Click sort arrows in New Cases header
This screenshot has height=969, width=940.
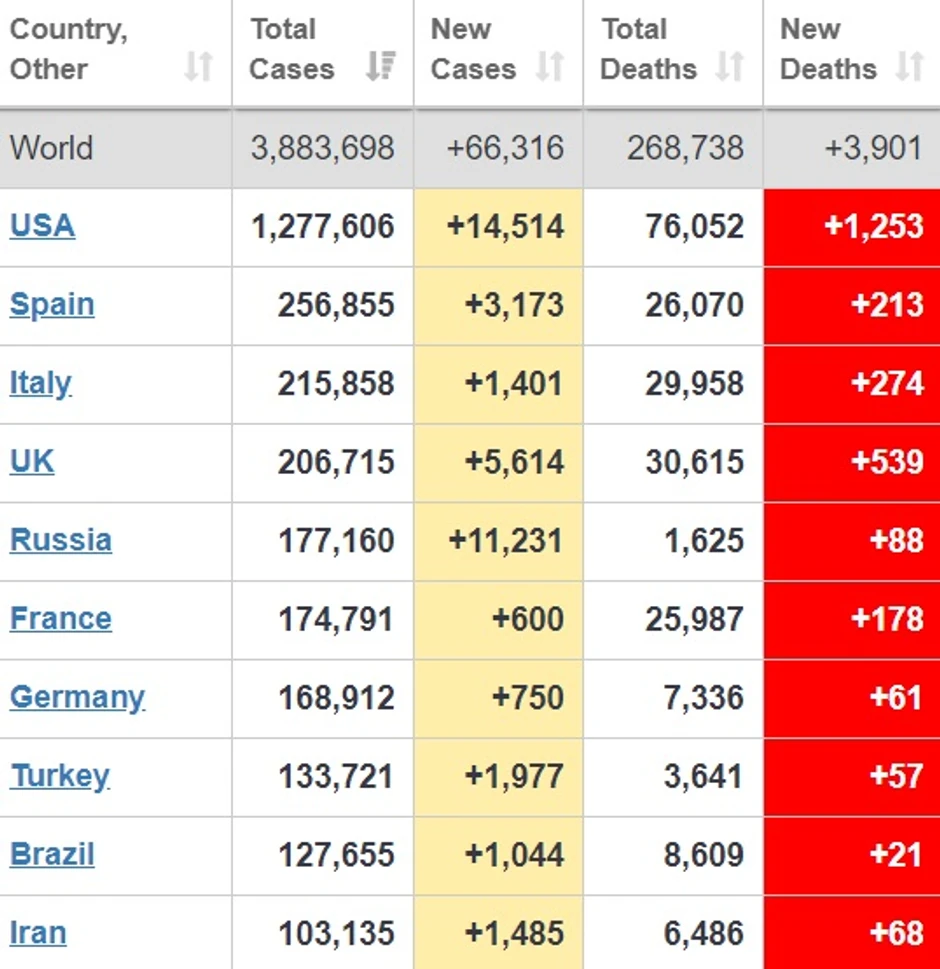coord(550,68)
